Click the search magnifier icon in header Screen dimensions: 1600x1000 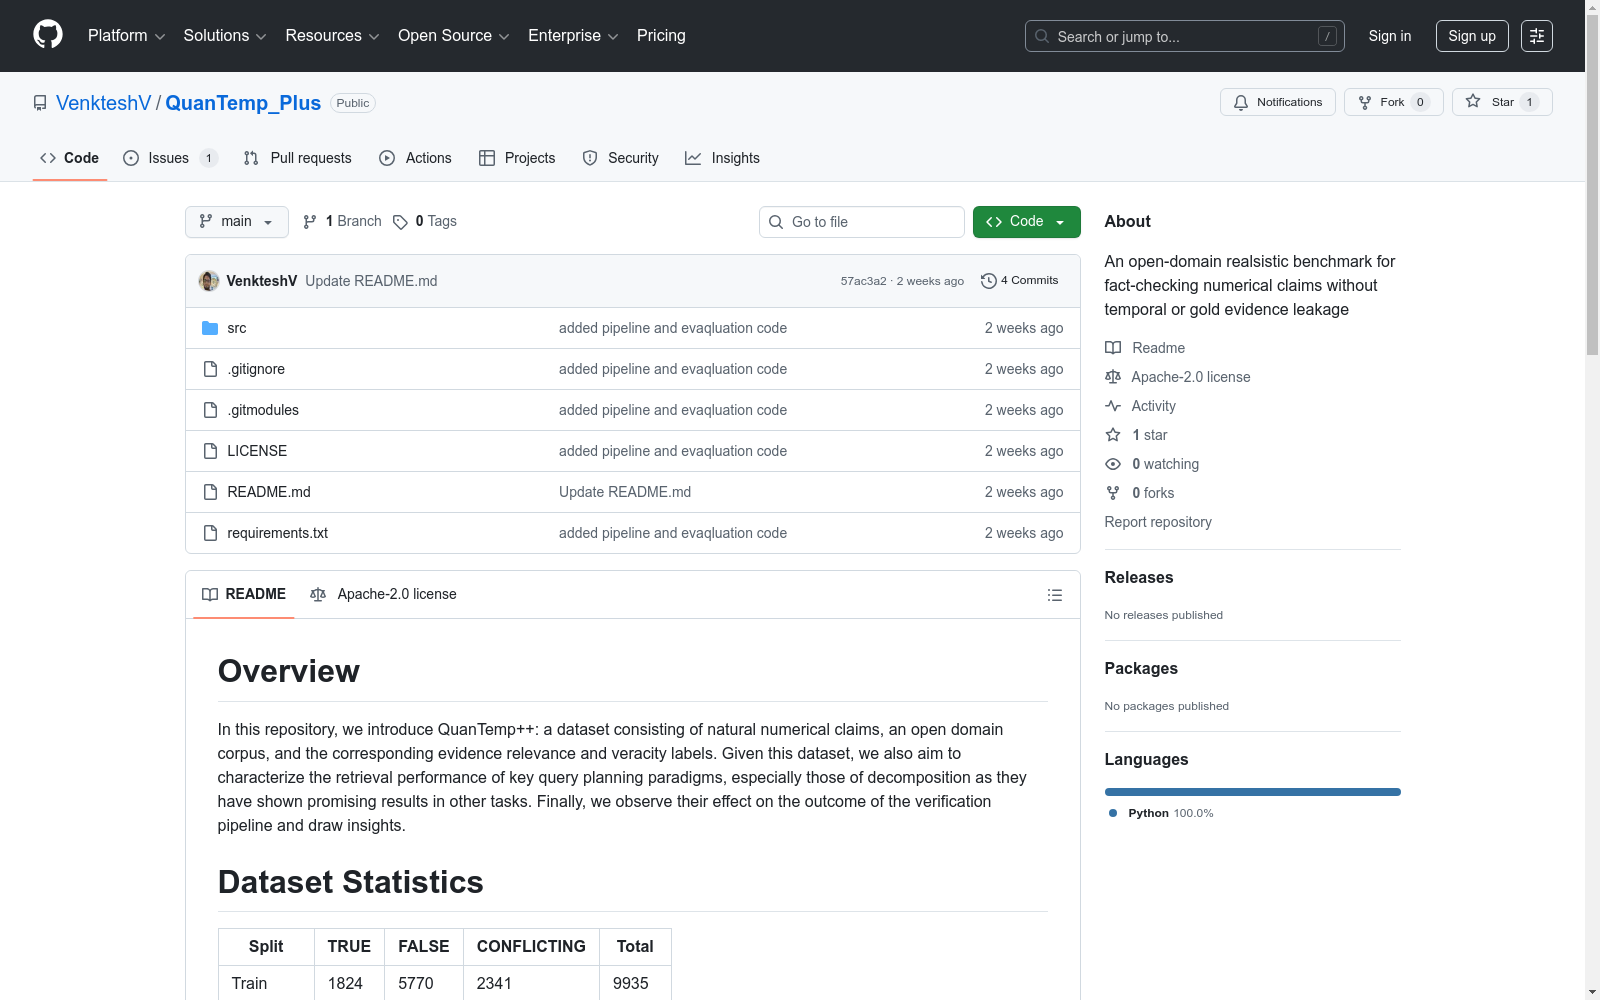[x=1042, y=36]
